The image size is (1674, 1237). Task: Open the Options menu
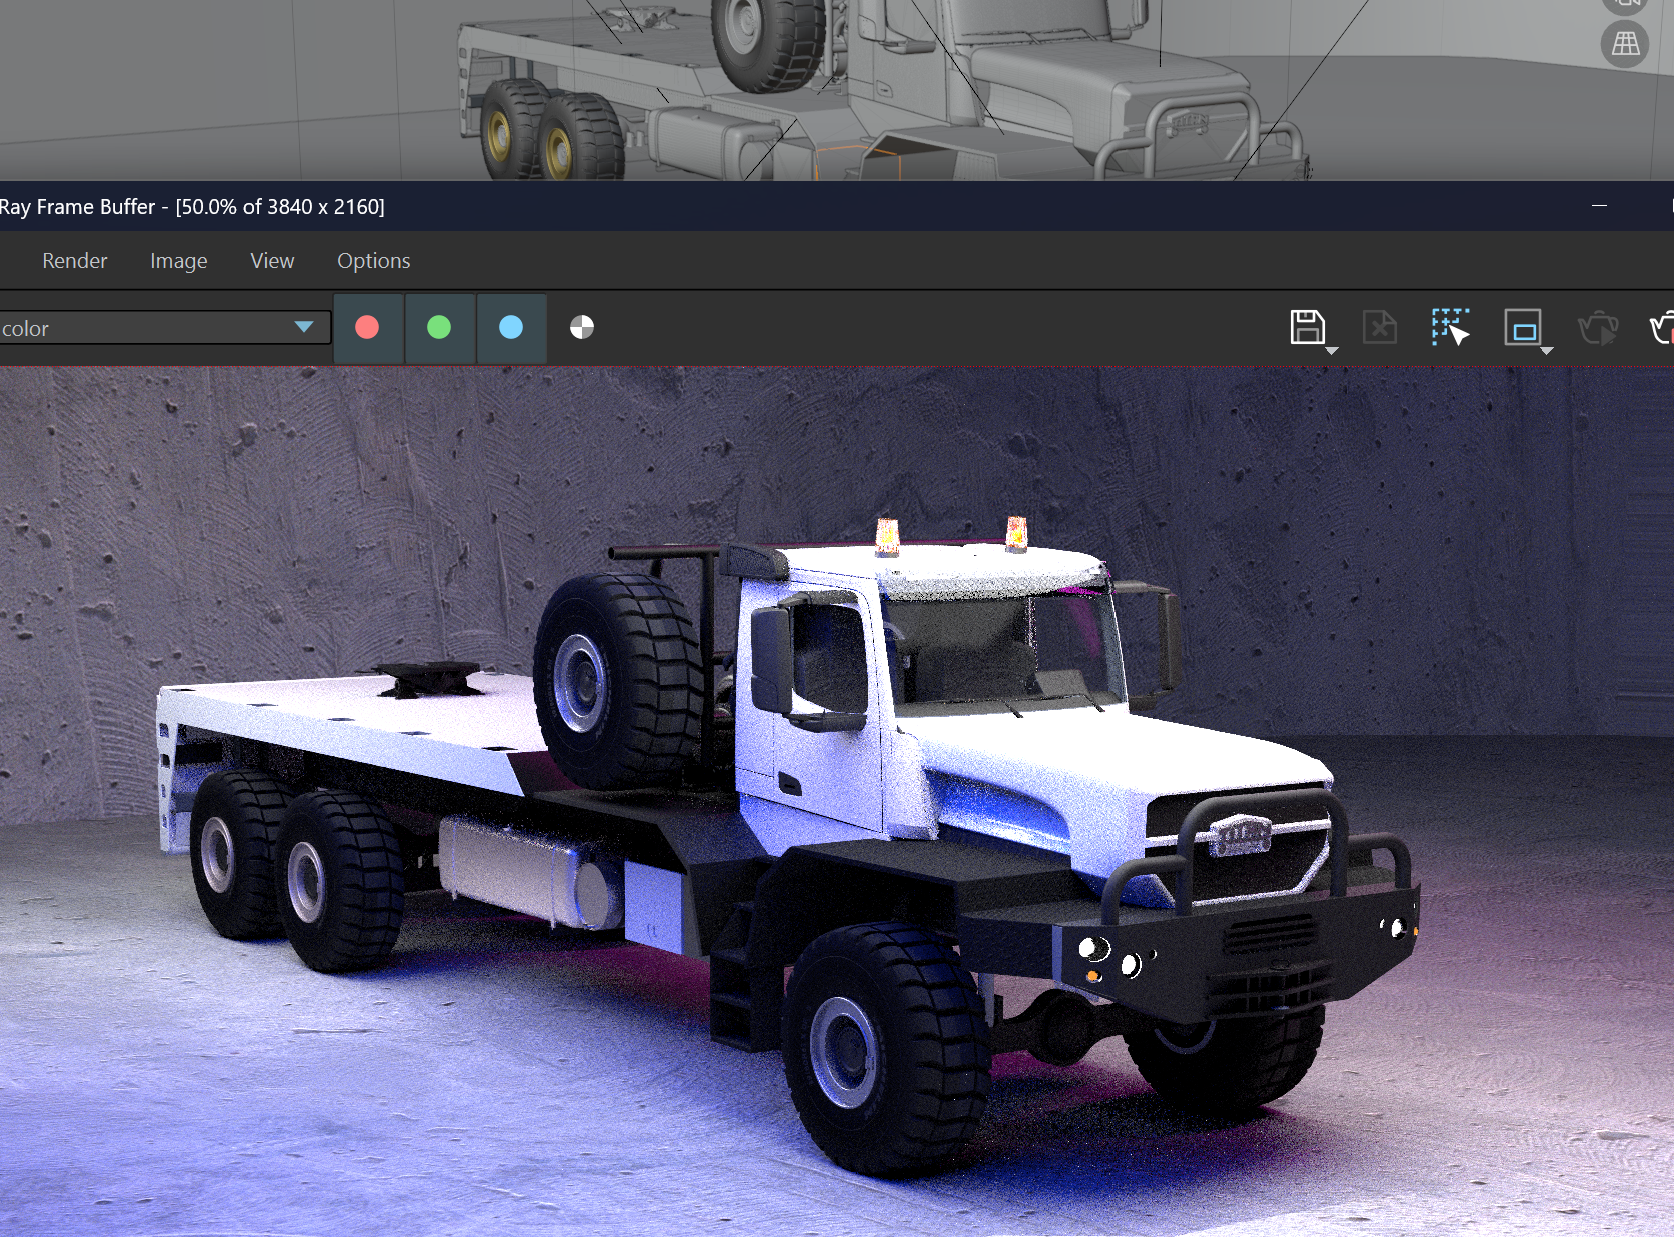[x=373, y=261]
